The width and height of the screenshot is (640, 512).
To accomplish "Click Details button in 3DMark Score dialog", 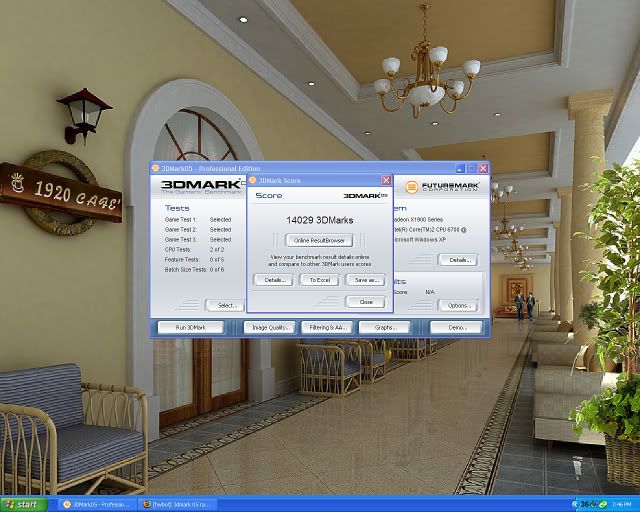I will pyautogui.click(x=273, y=280).
